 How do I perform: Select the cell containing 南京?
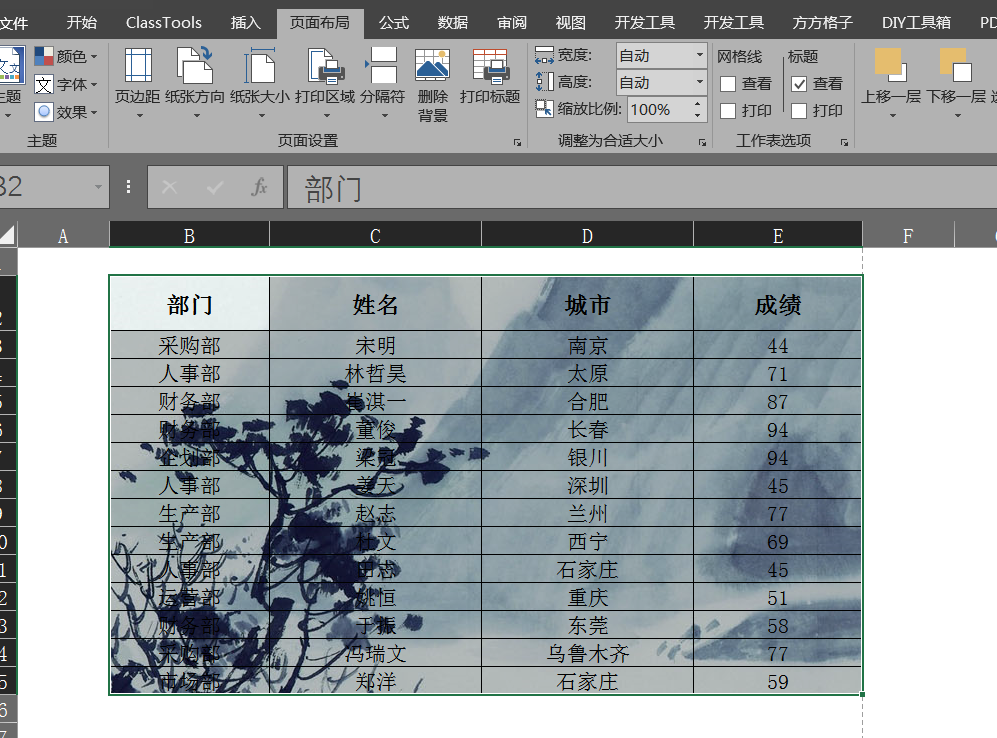pyautogui.click(x=587, y=345)
